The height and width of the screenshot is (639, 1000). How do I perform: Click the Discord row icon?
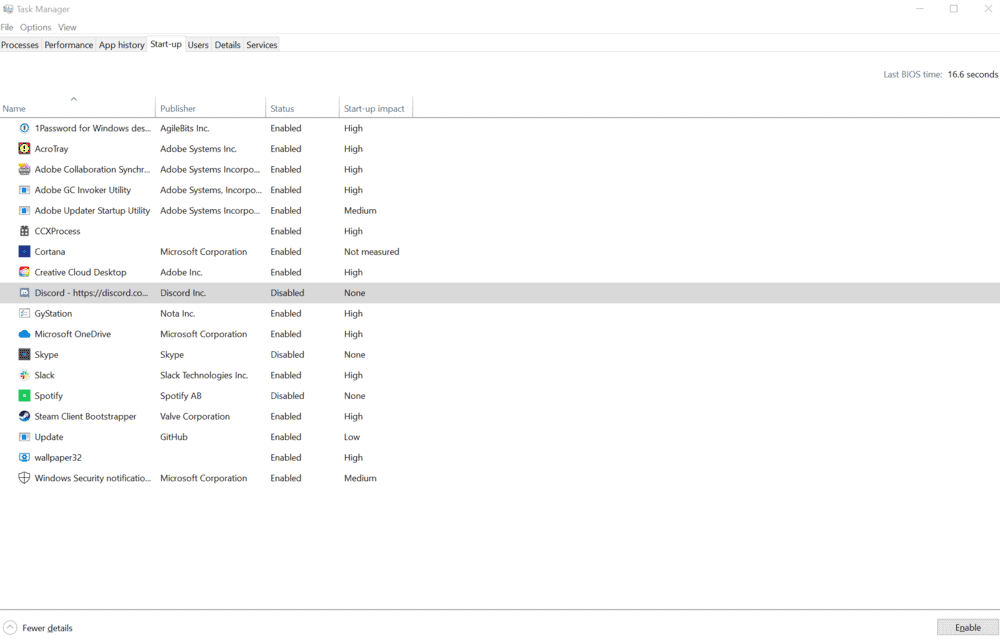pyautogui.click(x=24, y=293)
